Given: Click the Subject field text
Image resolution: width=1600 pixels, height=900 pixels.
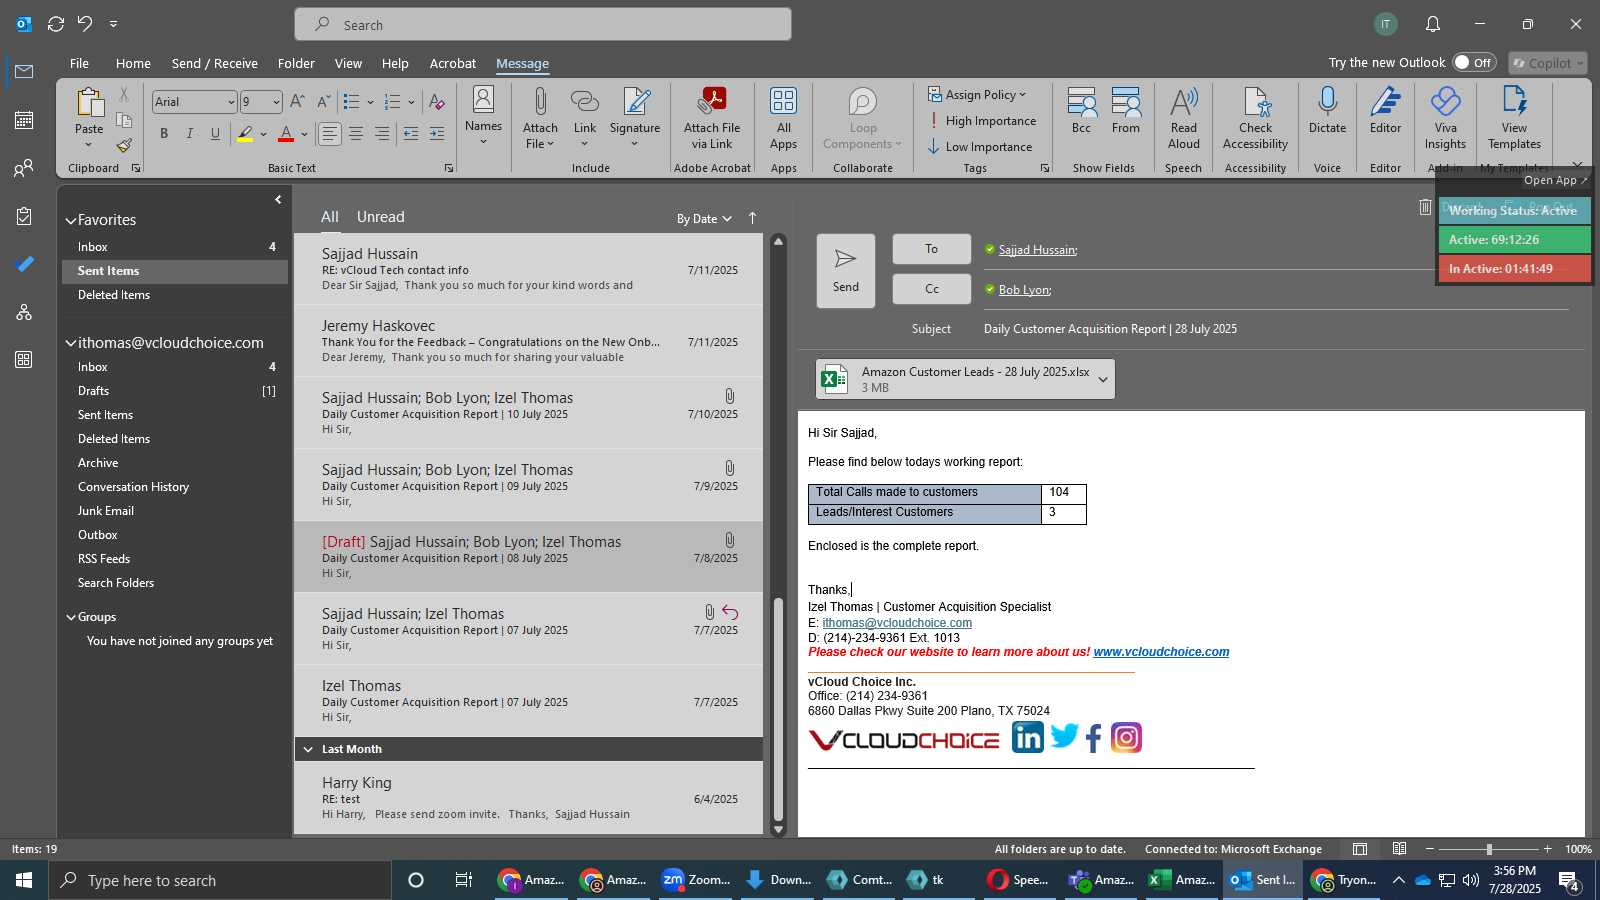Looking at the screenshot, I should click(x=1110, y=329).
